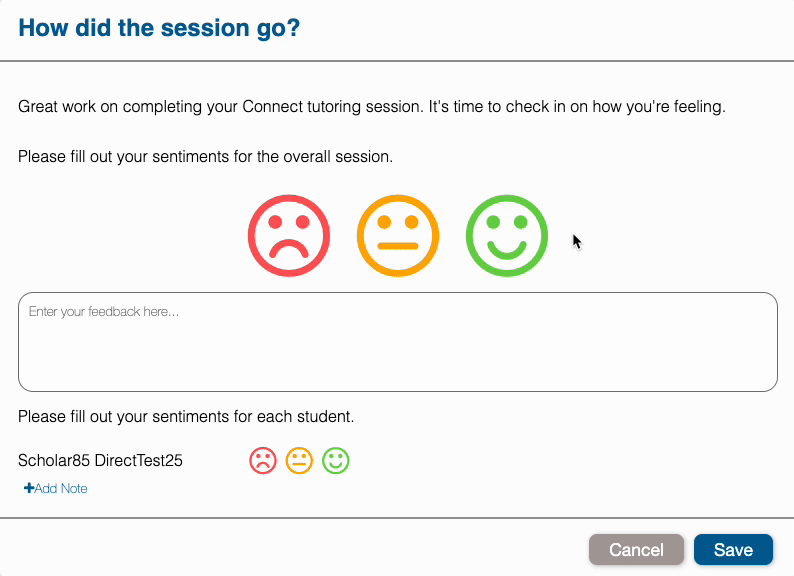Select the large red sad face

[289, 236]
